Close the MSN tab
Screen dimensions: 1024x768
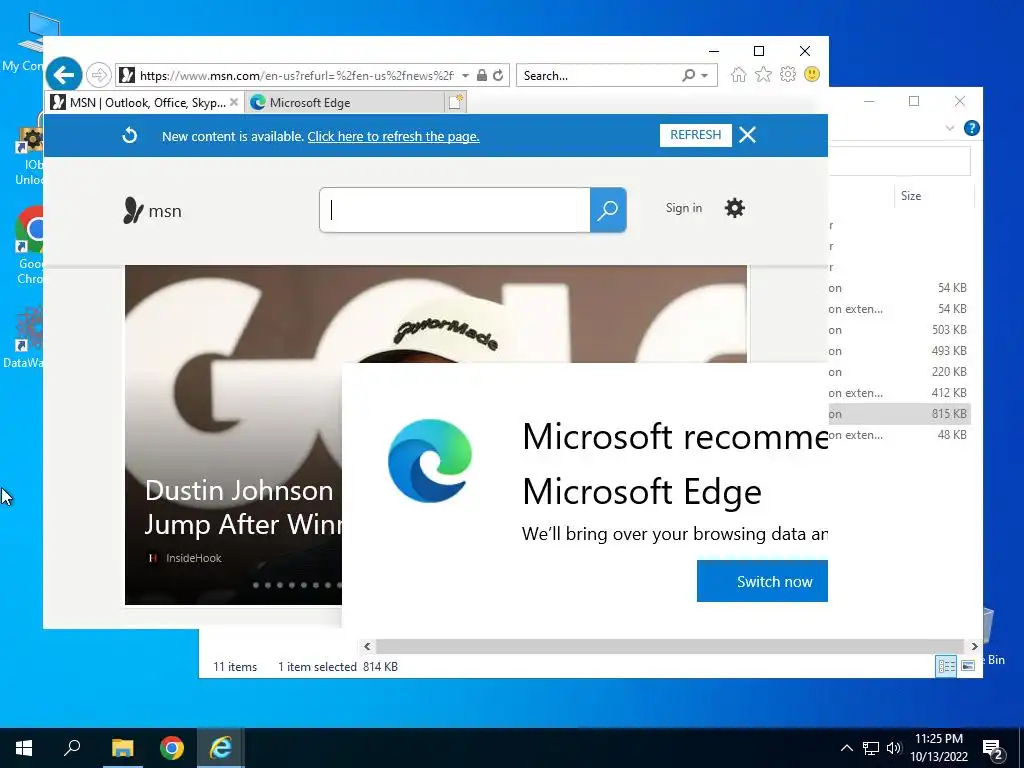tap(234, 103)
